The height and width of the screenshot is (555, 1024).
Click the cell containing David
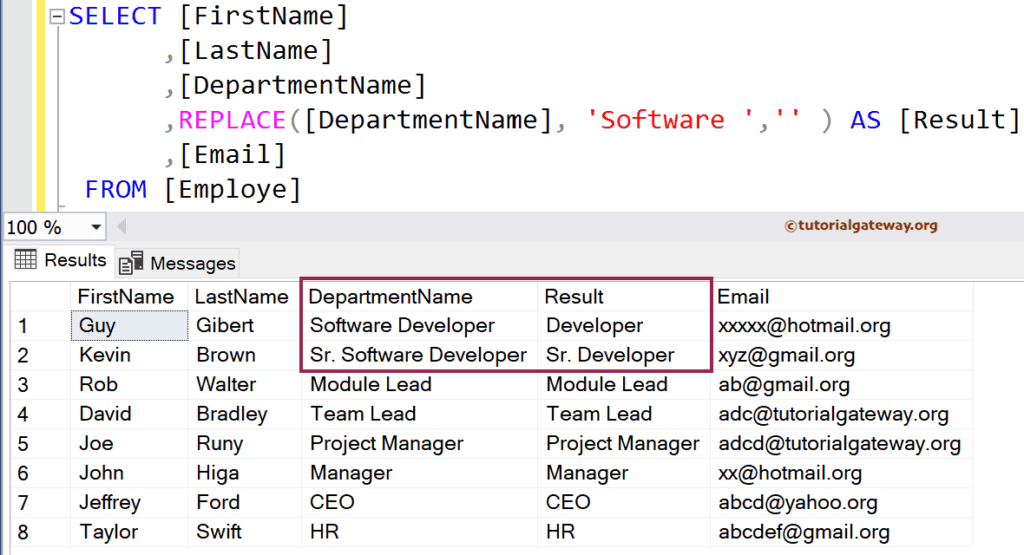click(129, 414)
